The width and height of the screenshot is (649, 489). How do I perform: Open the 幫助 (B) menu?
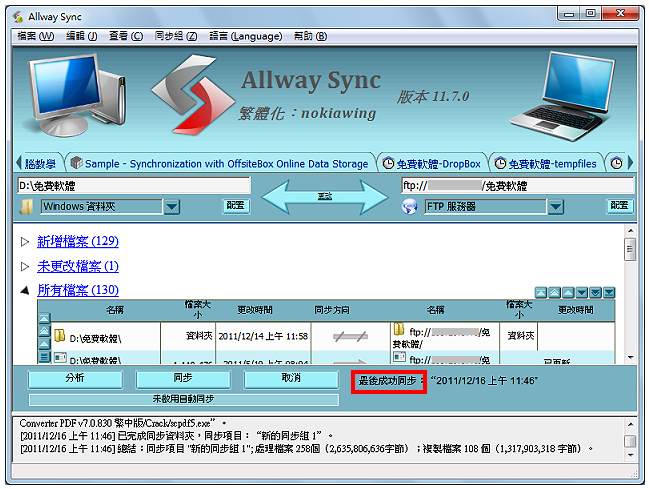point(310,36)
